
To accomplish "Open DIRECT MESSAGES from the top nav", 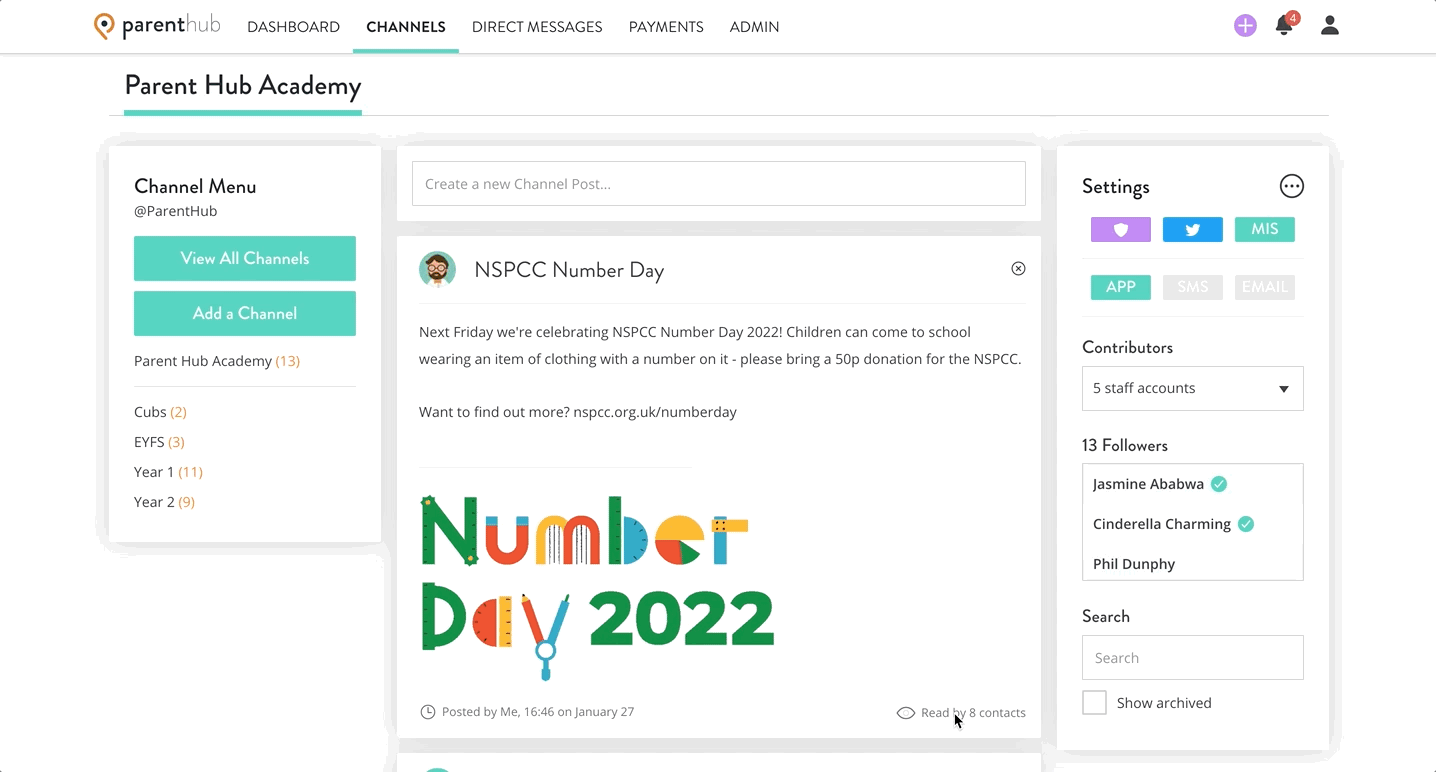I will point(537,27).
